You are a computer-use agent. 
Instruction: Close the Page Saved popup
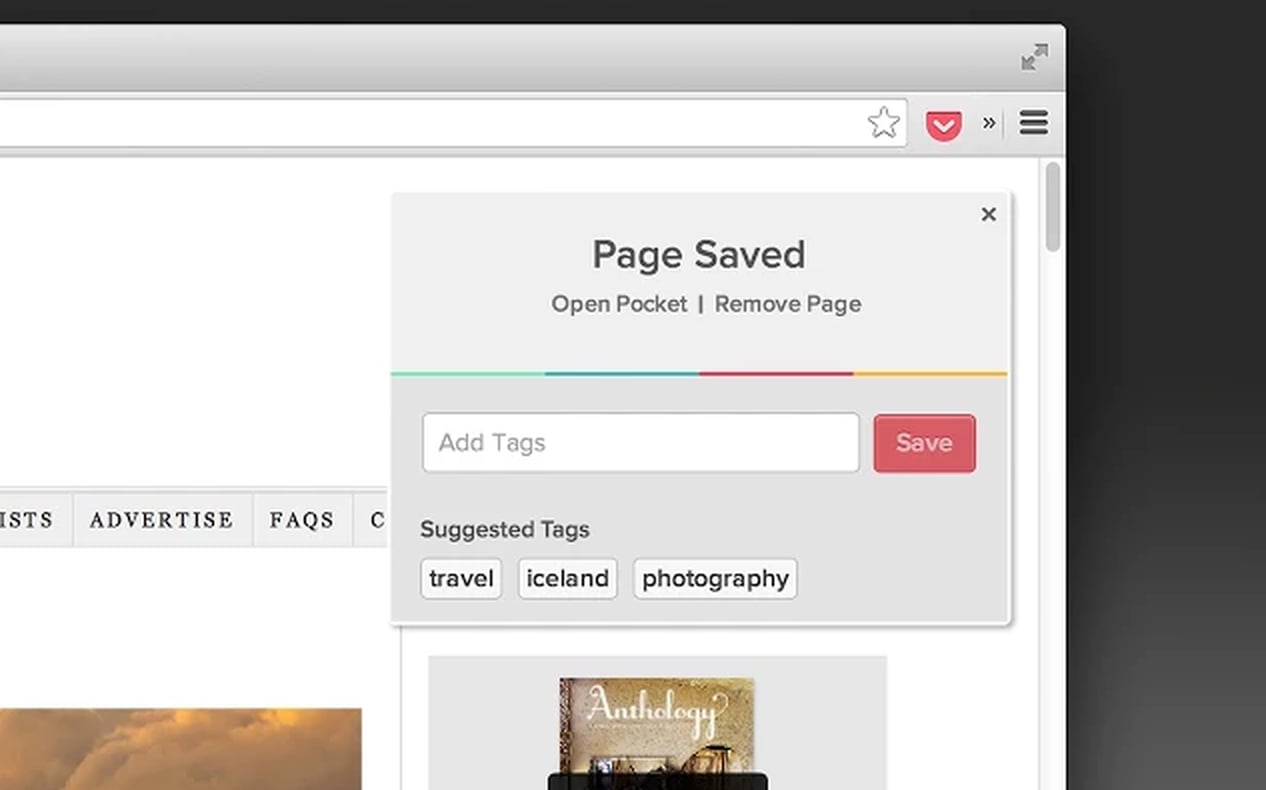click(988, 214)
